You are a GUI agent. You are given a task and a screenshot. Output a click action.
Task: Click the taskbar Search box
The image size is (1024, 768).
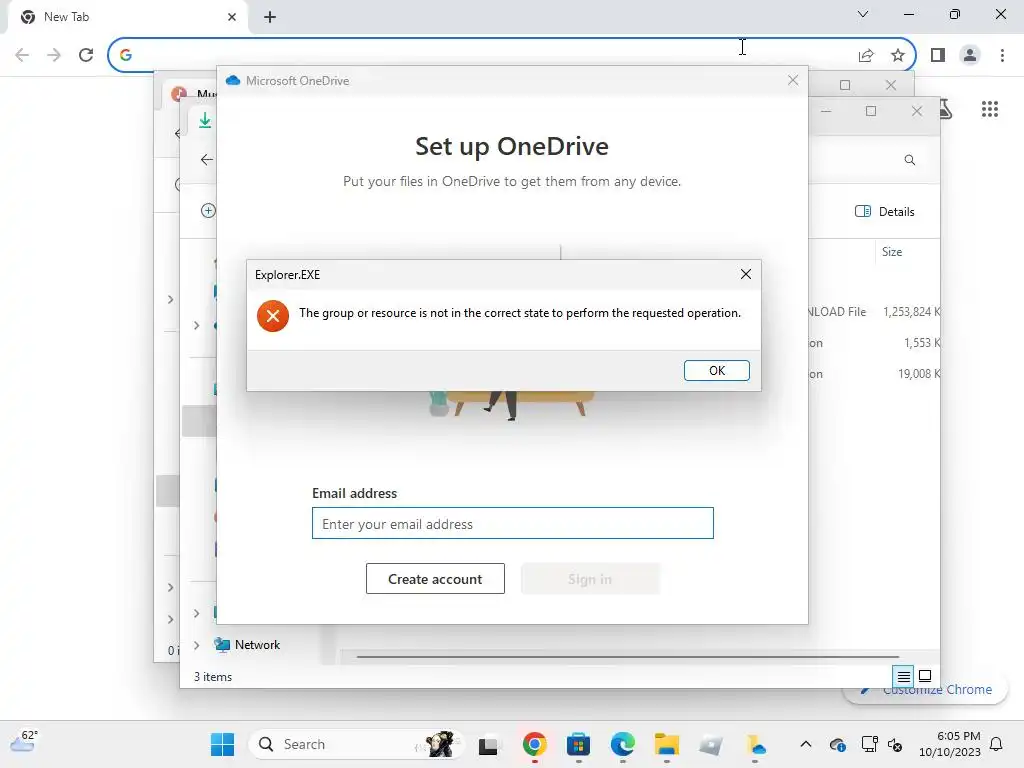click(356, 744)
